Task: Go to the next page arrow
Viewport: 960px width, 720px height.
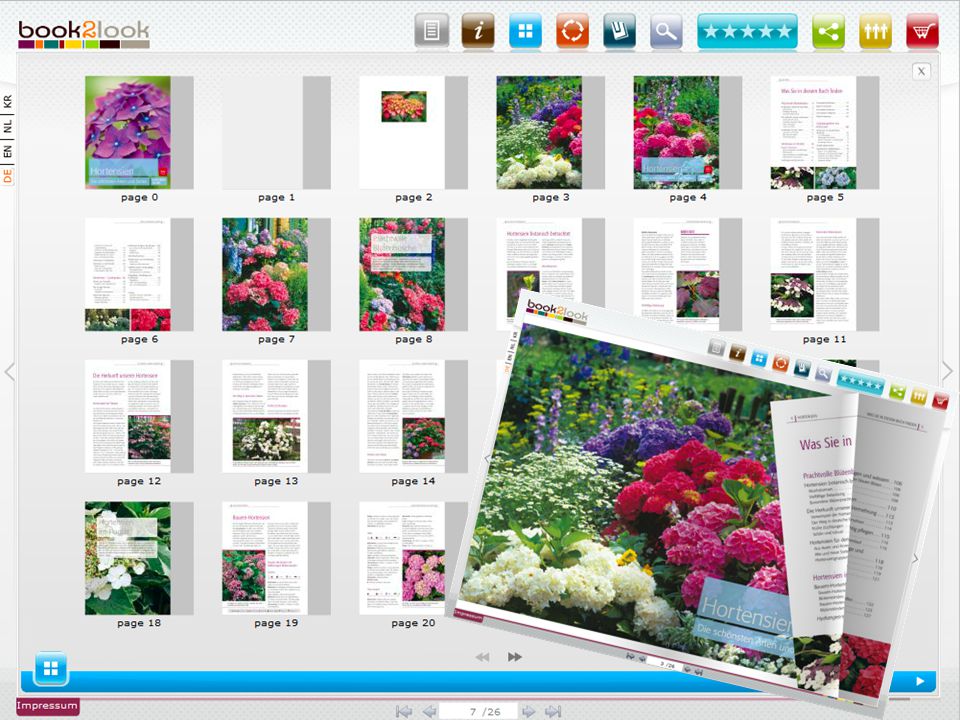Action: [x=528, y=711]
